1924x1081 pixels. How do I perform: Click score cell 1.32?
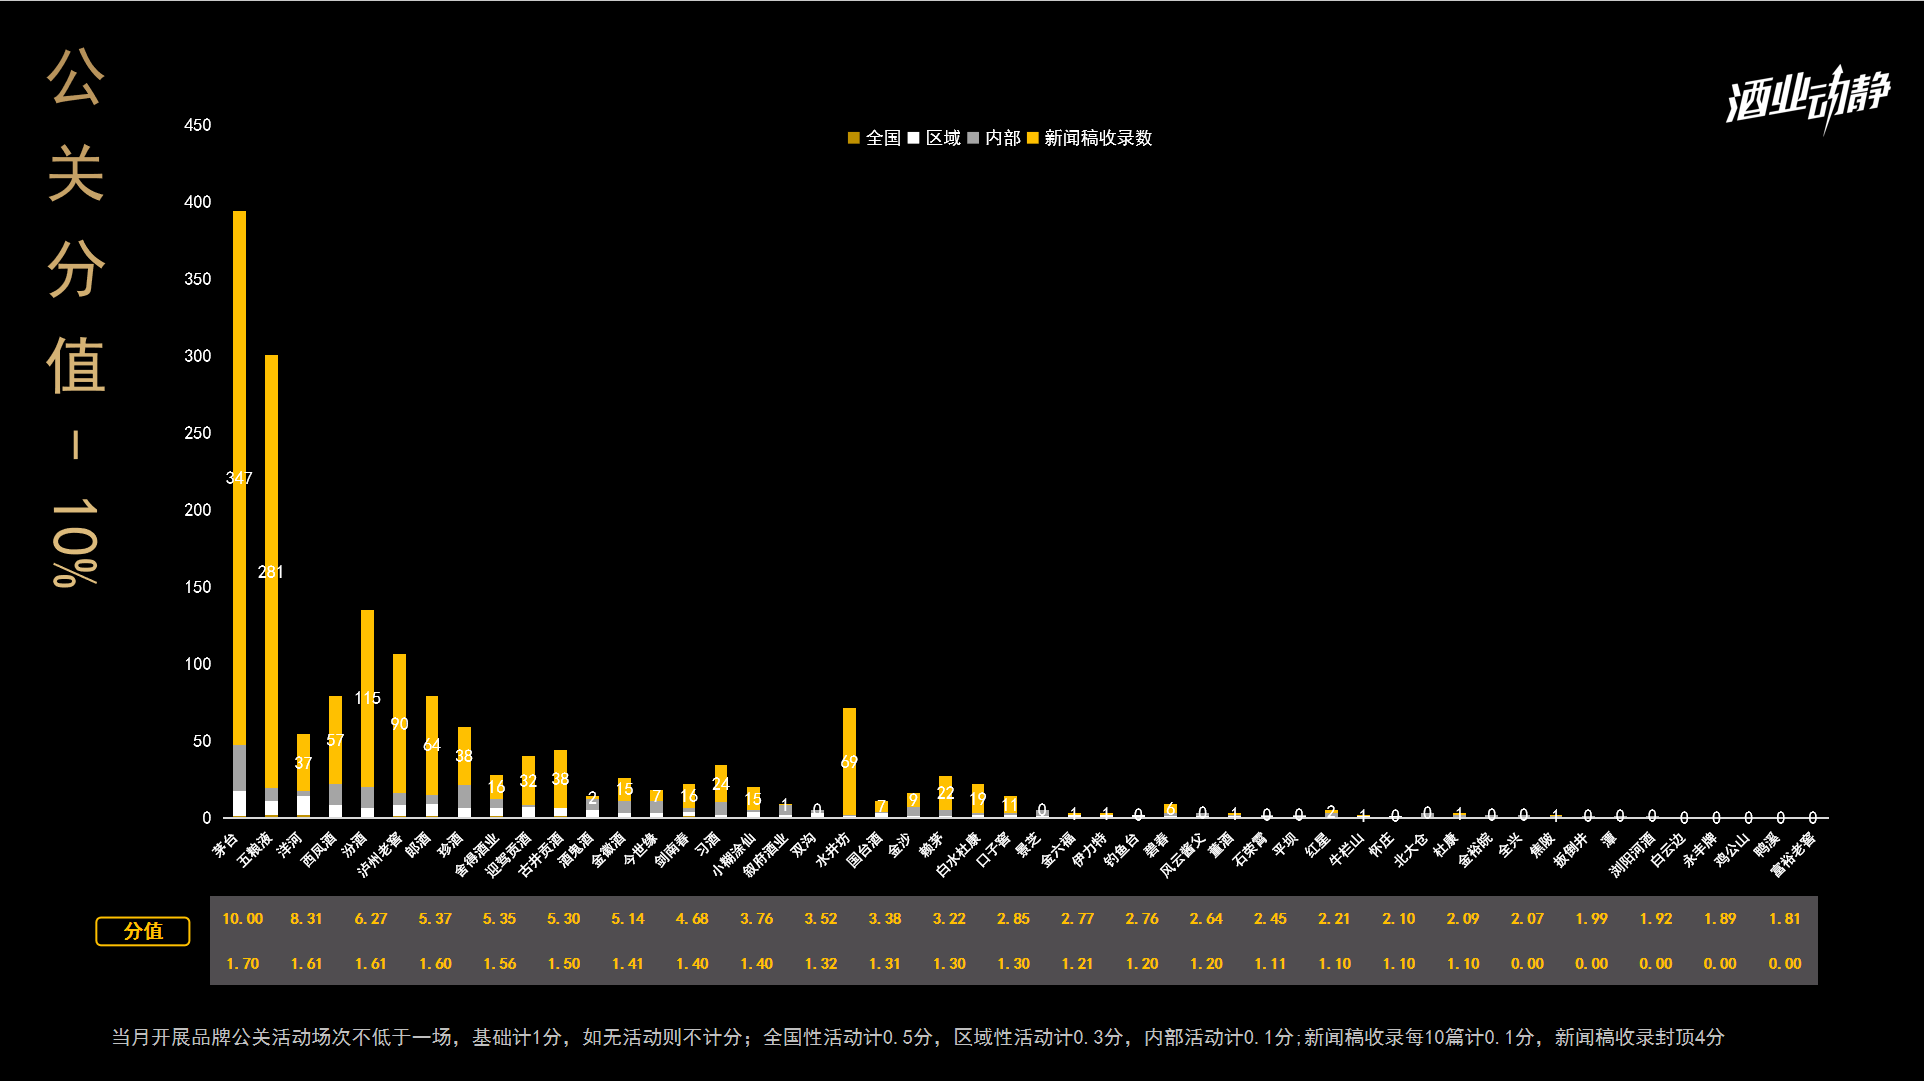(820, 964)
